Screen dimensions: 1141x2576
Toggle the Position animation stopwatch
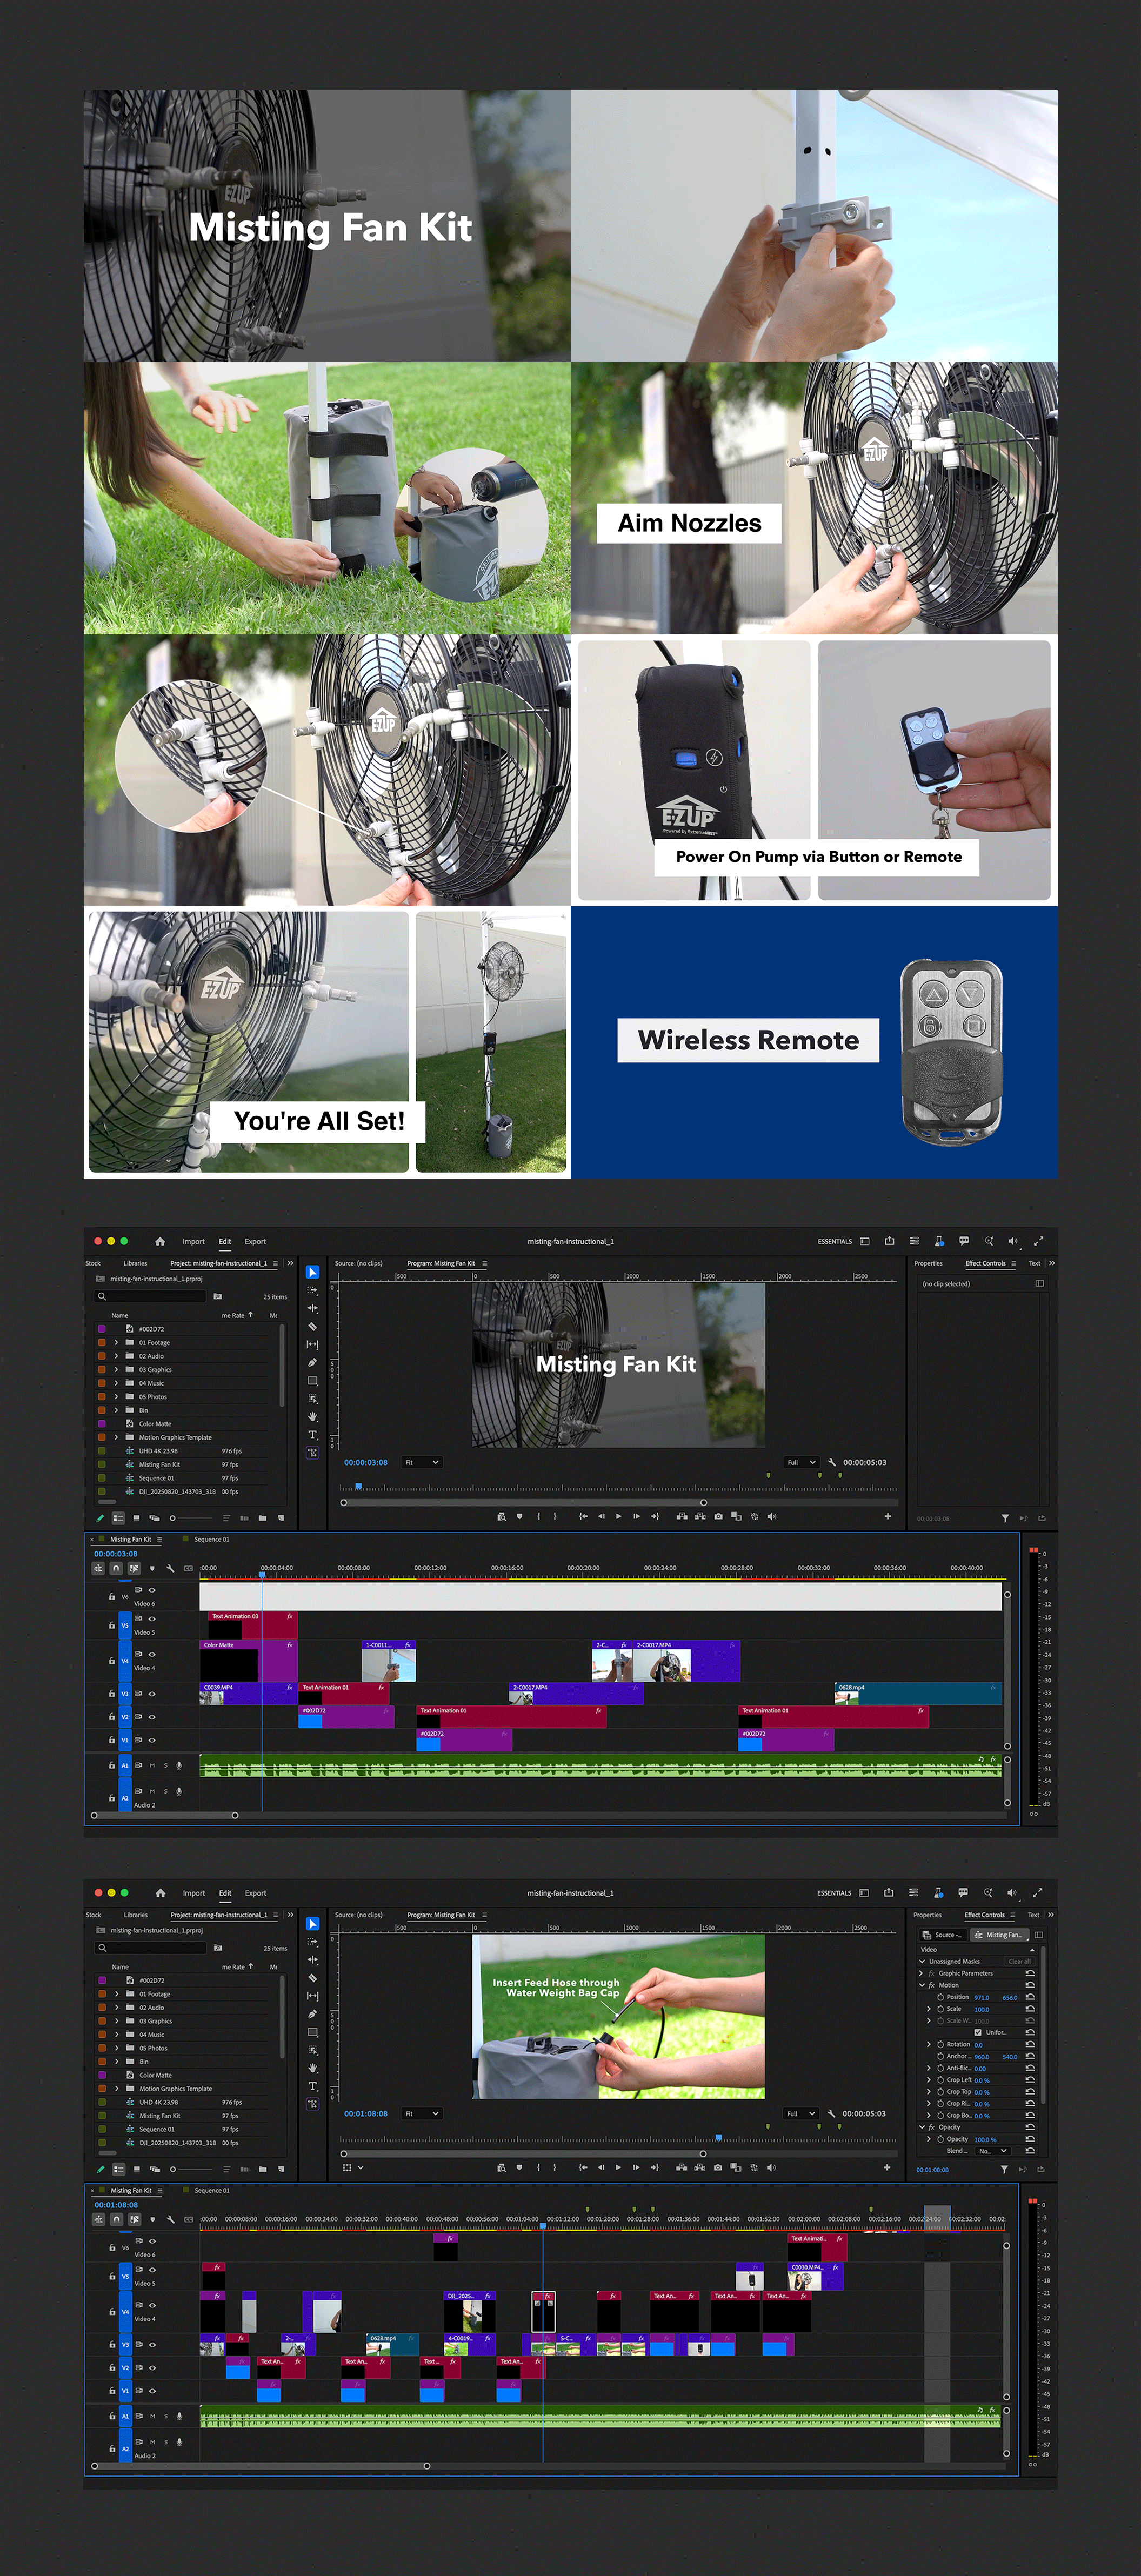coord(940,1998)
